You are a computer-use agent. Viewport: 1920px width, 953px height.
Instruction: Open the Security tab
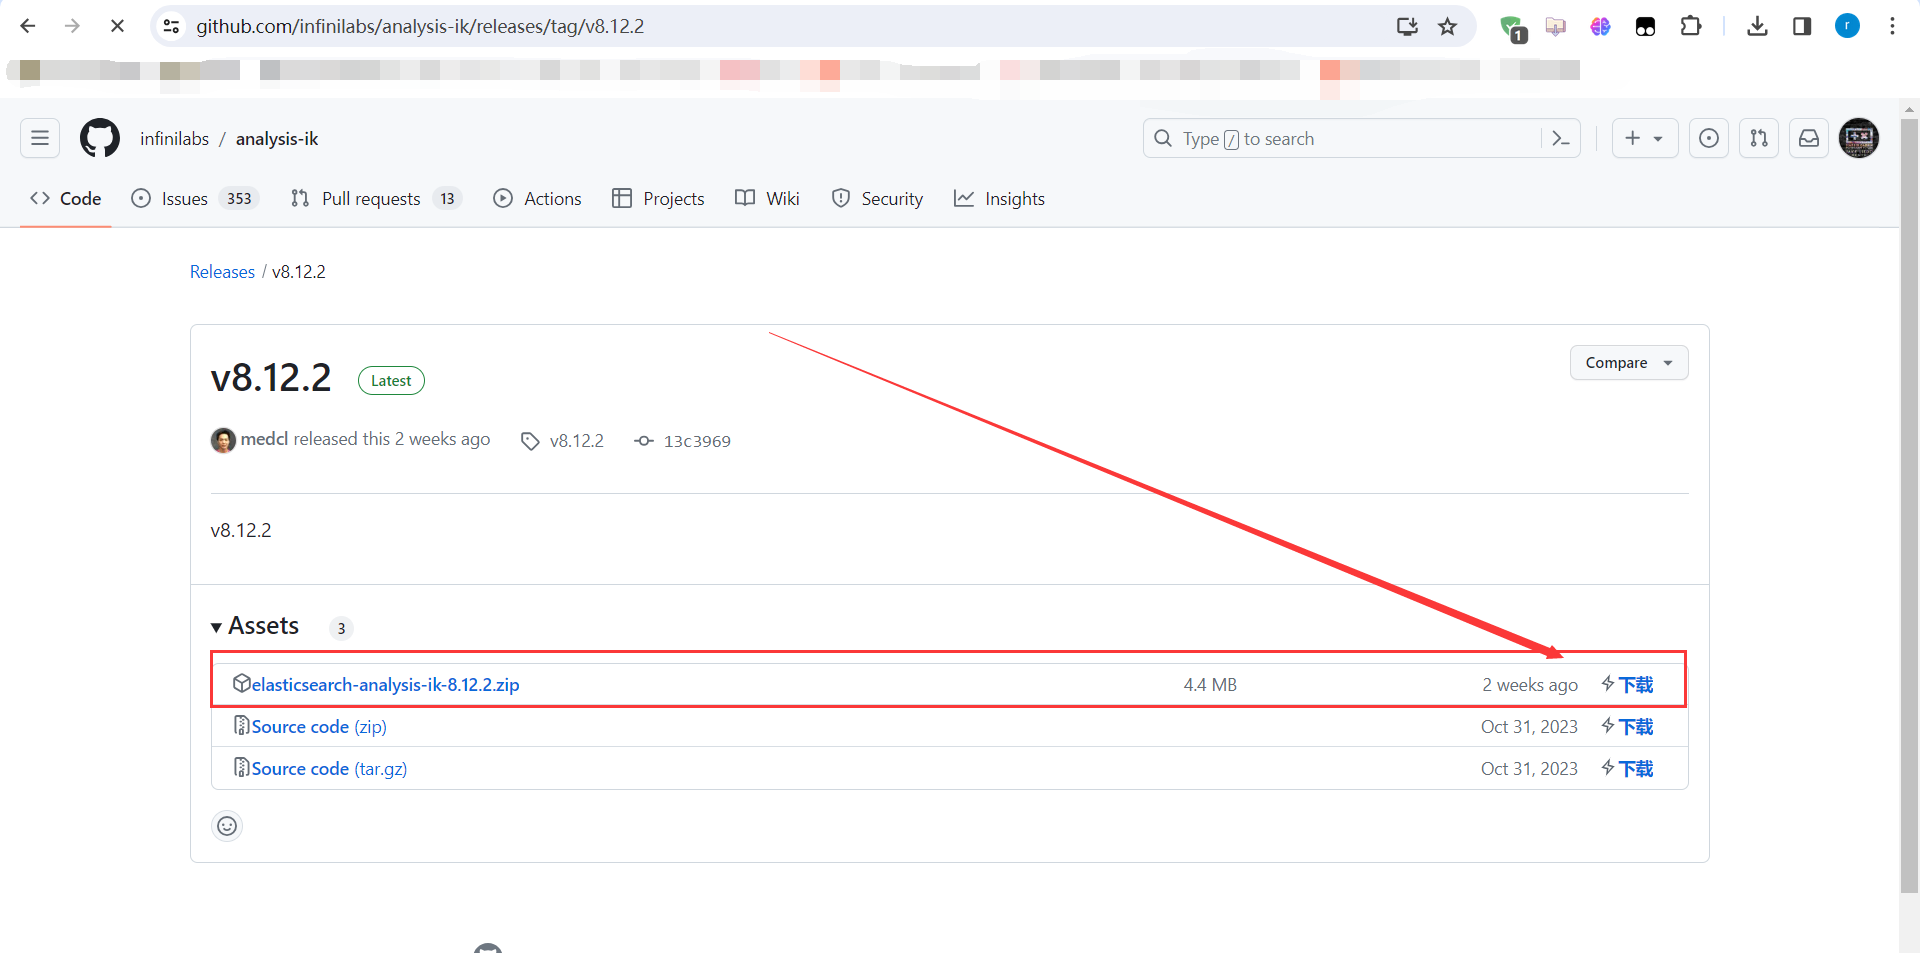point(877,198)
